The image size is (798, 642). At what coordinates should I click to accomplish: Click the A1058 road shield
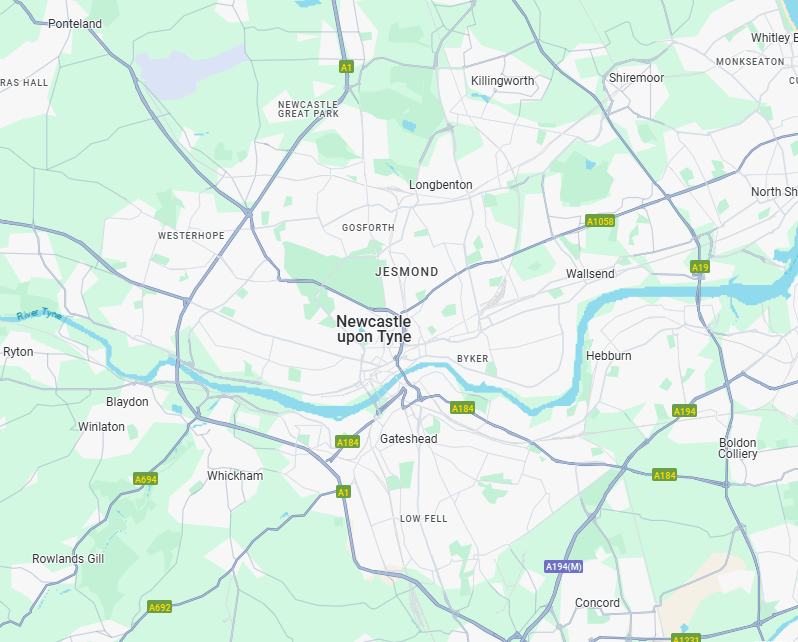coord(600,221)
